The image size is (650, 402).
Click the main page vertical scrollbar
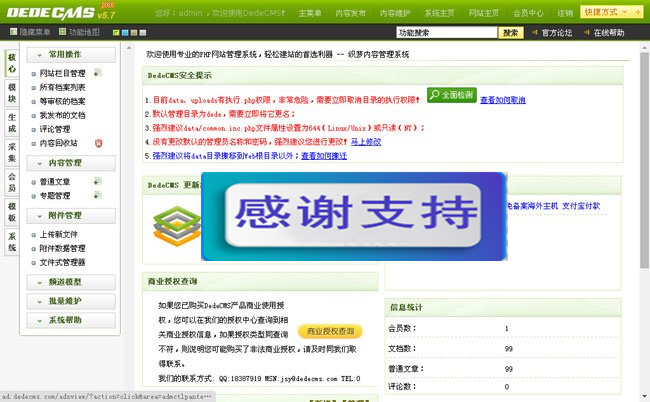point(644,160)
